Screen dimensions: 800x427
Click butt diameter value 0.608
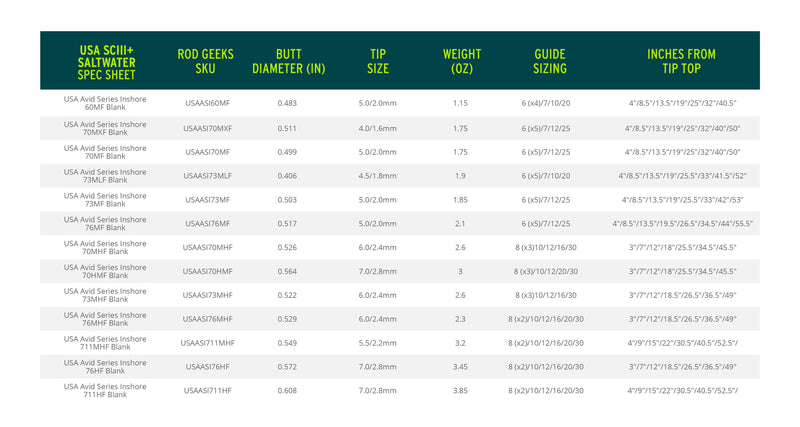(287, 390)
